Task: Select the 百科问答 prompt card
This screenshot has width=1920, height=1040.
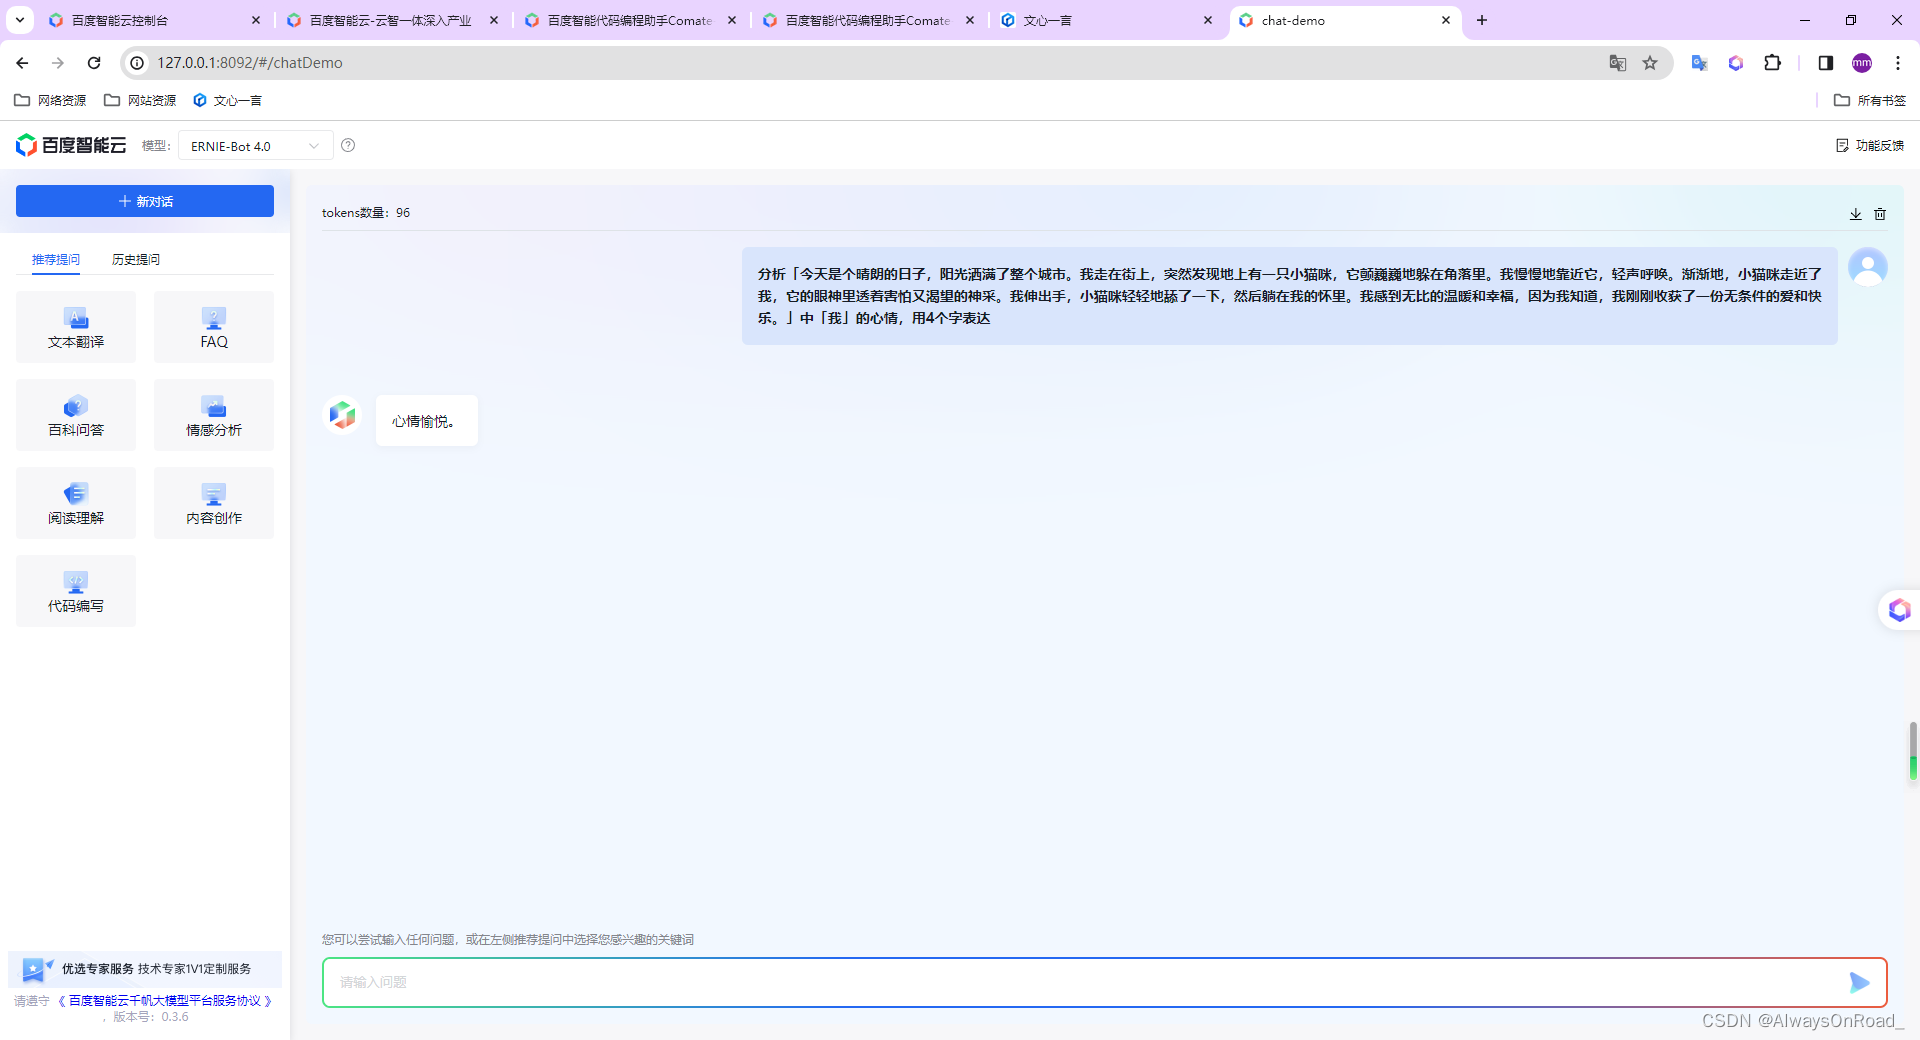Action: pos(76,415)
